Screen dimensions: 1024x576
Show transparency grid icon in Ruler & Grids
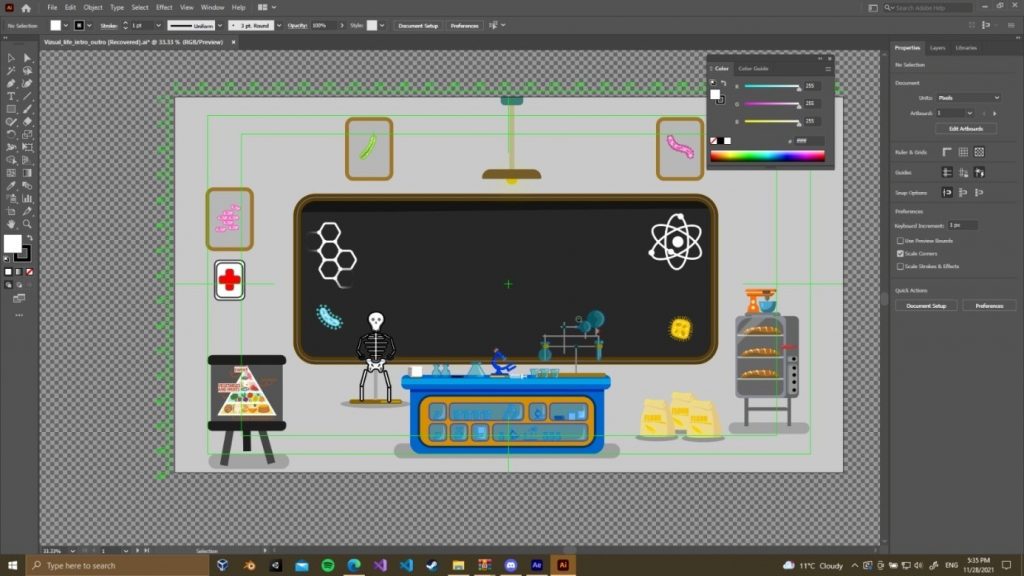(x=980, y=152)
